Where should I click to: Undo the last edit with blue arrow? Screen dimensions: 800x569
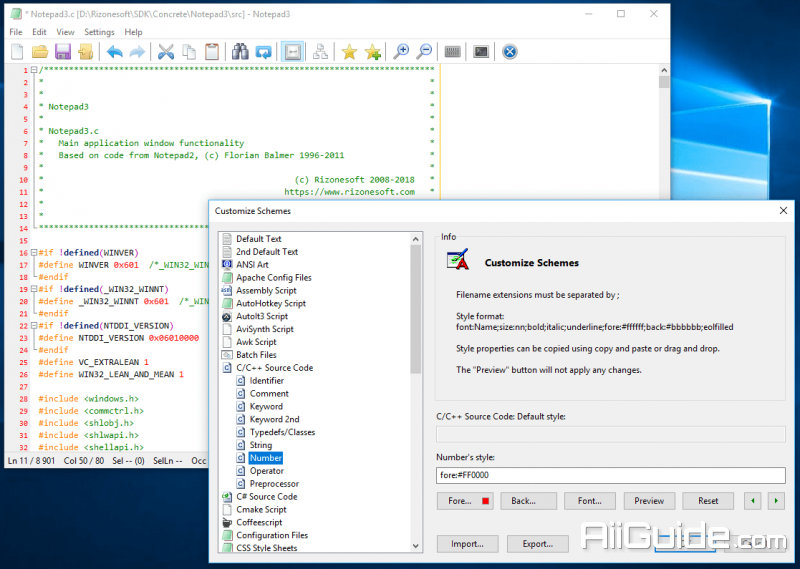coord(115,52)
